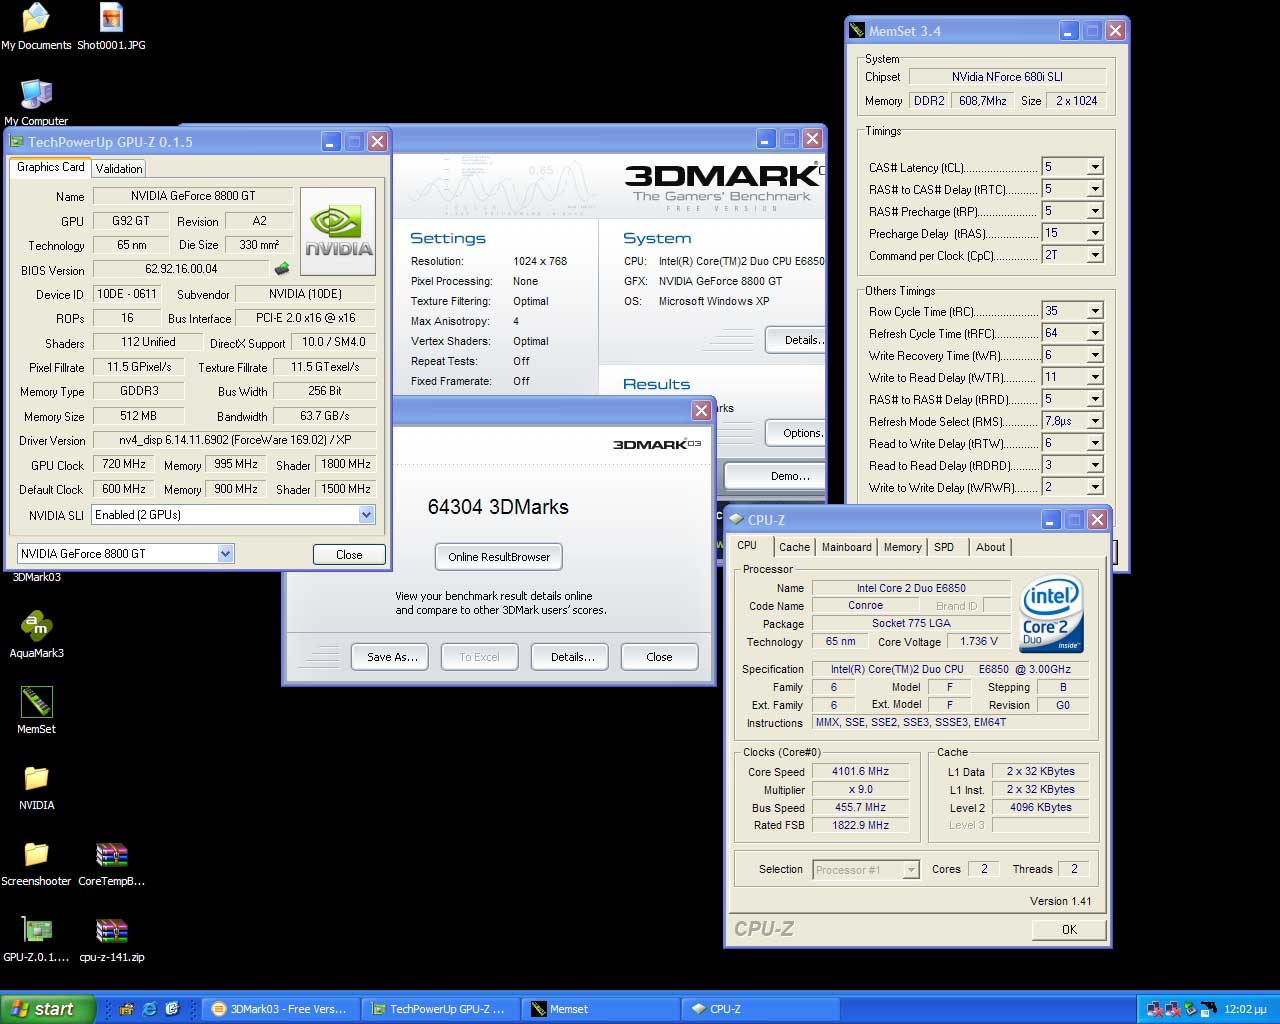Viewport: 1280px width, 1024px height.
Task: Click Close in the 3DMark result dialog
Action: [x=659, y=657]
